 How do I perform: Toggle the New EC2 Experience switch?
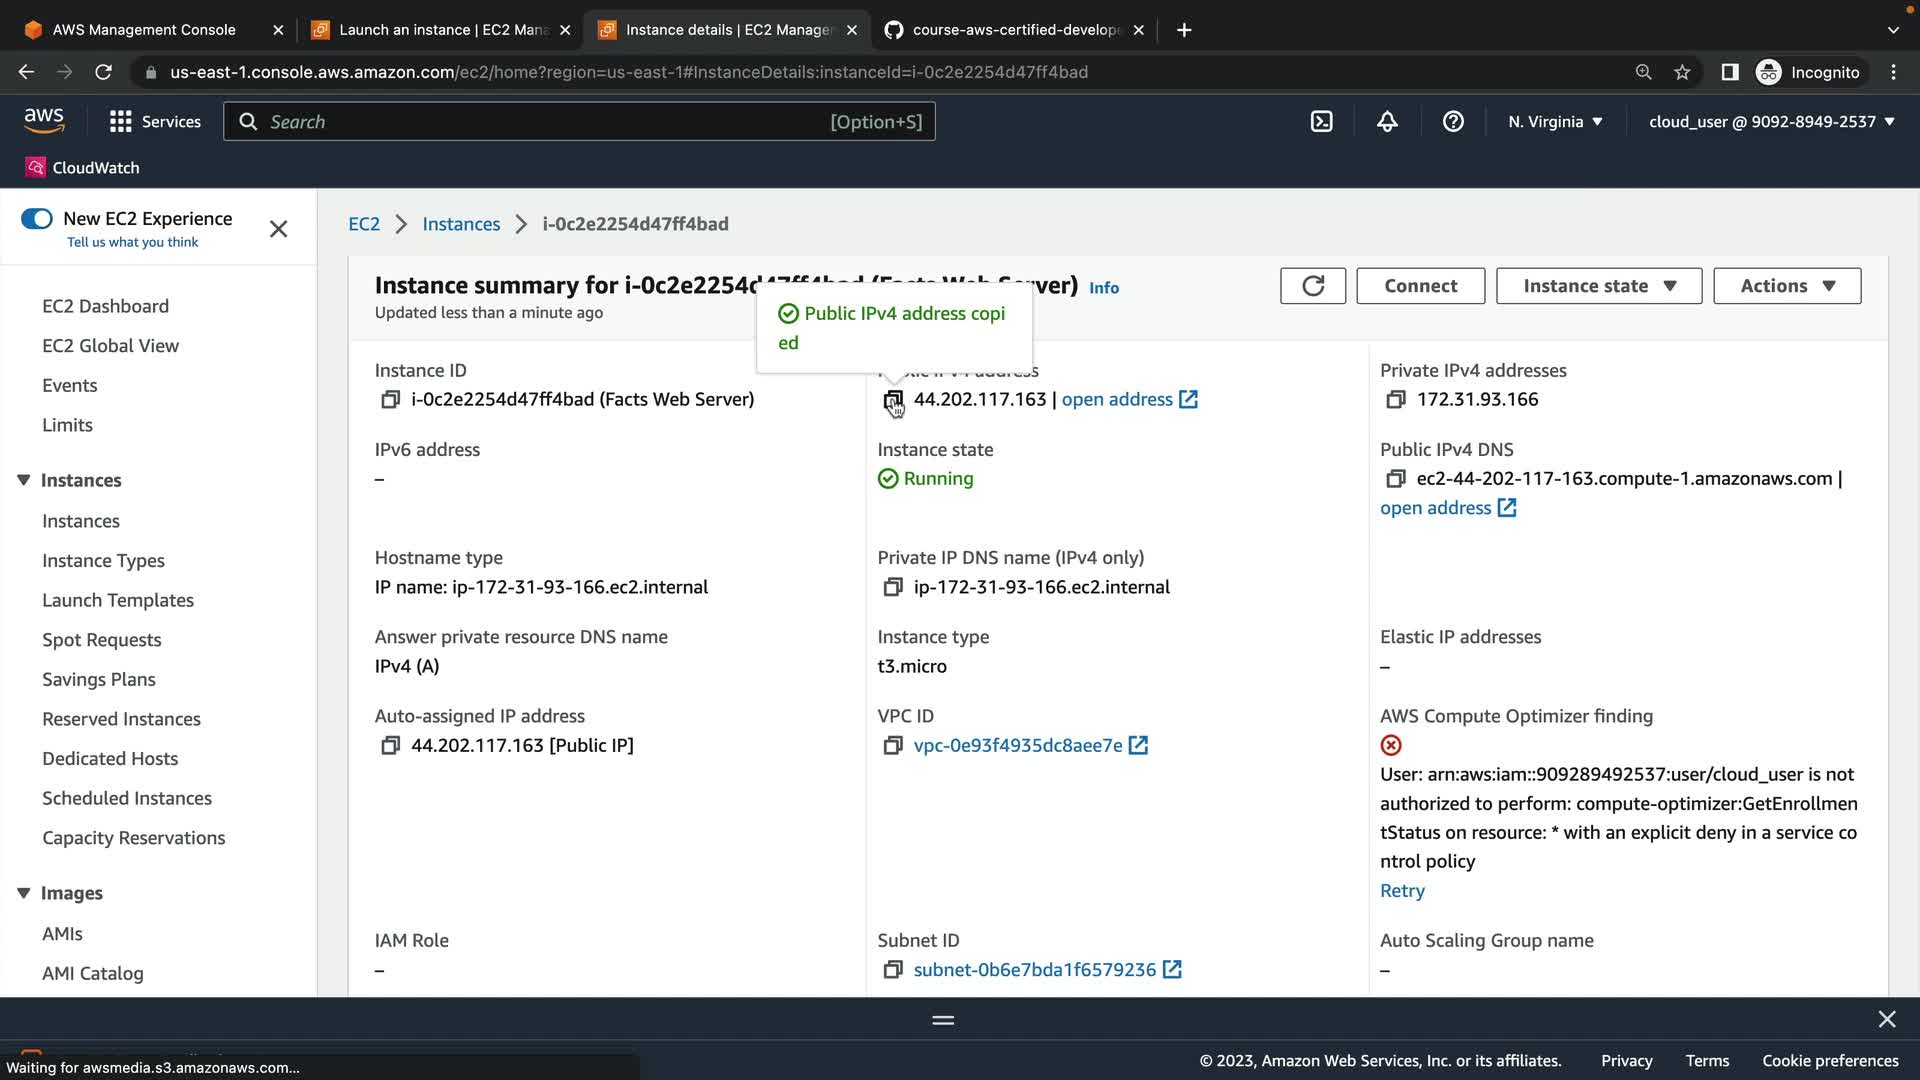(37, 219)
